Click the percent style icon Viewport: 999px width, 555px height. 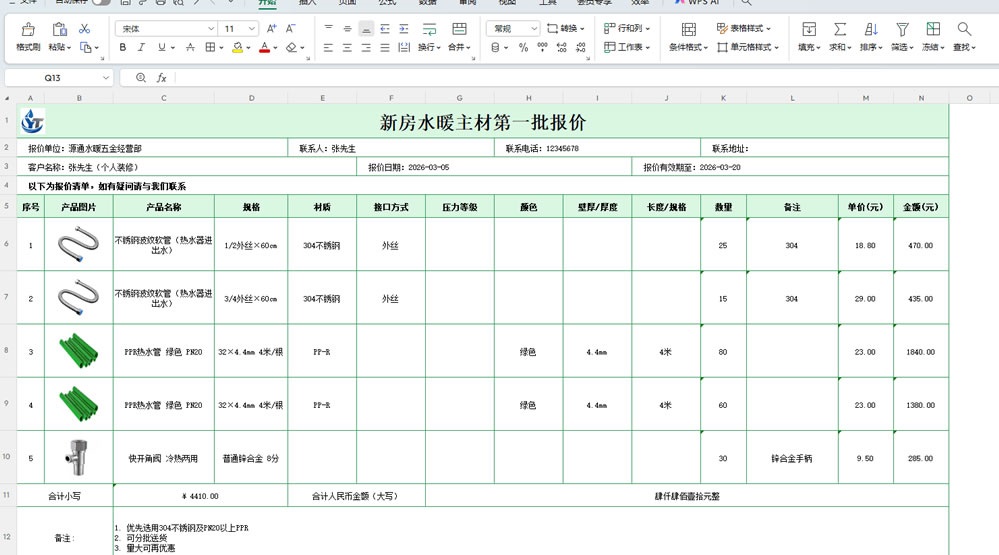click(x=523, y=47)
